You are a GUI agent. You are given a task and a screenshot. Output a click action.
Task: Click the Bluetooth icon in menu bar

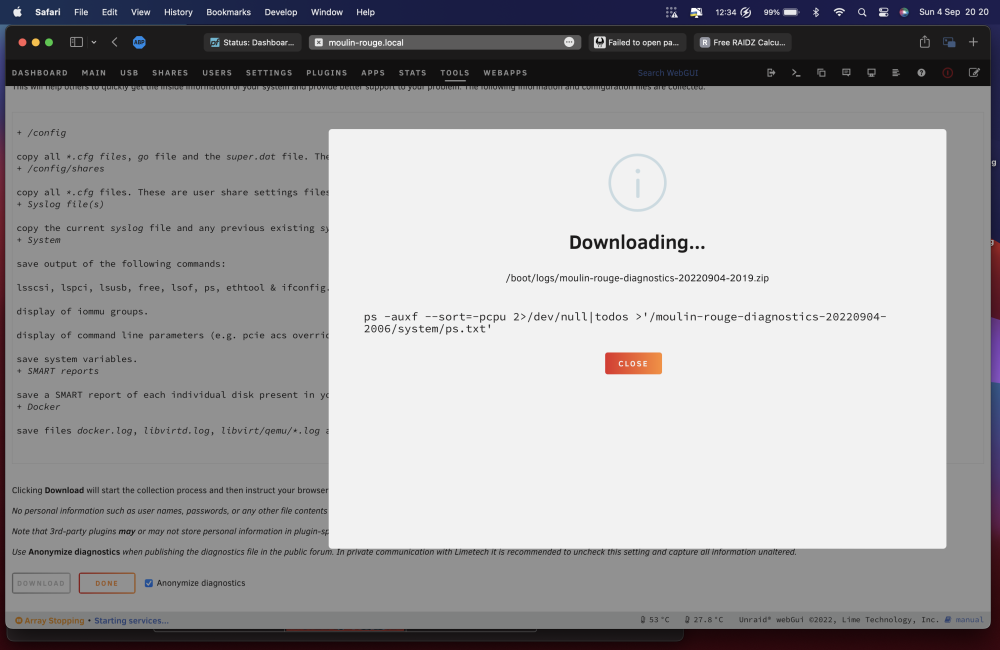(816, 12)
